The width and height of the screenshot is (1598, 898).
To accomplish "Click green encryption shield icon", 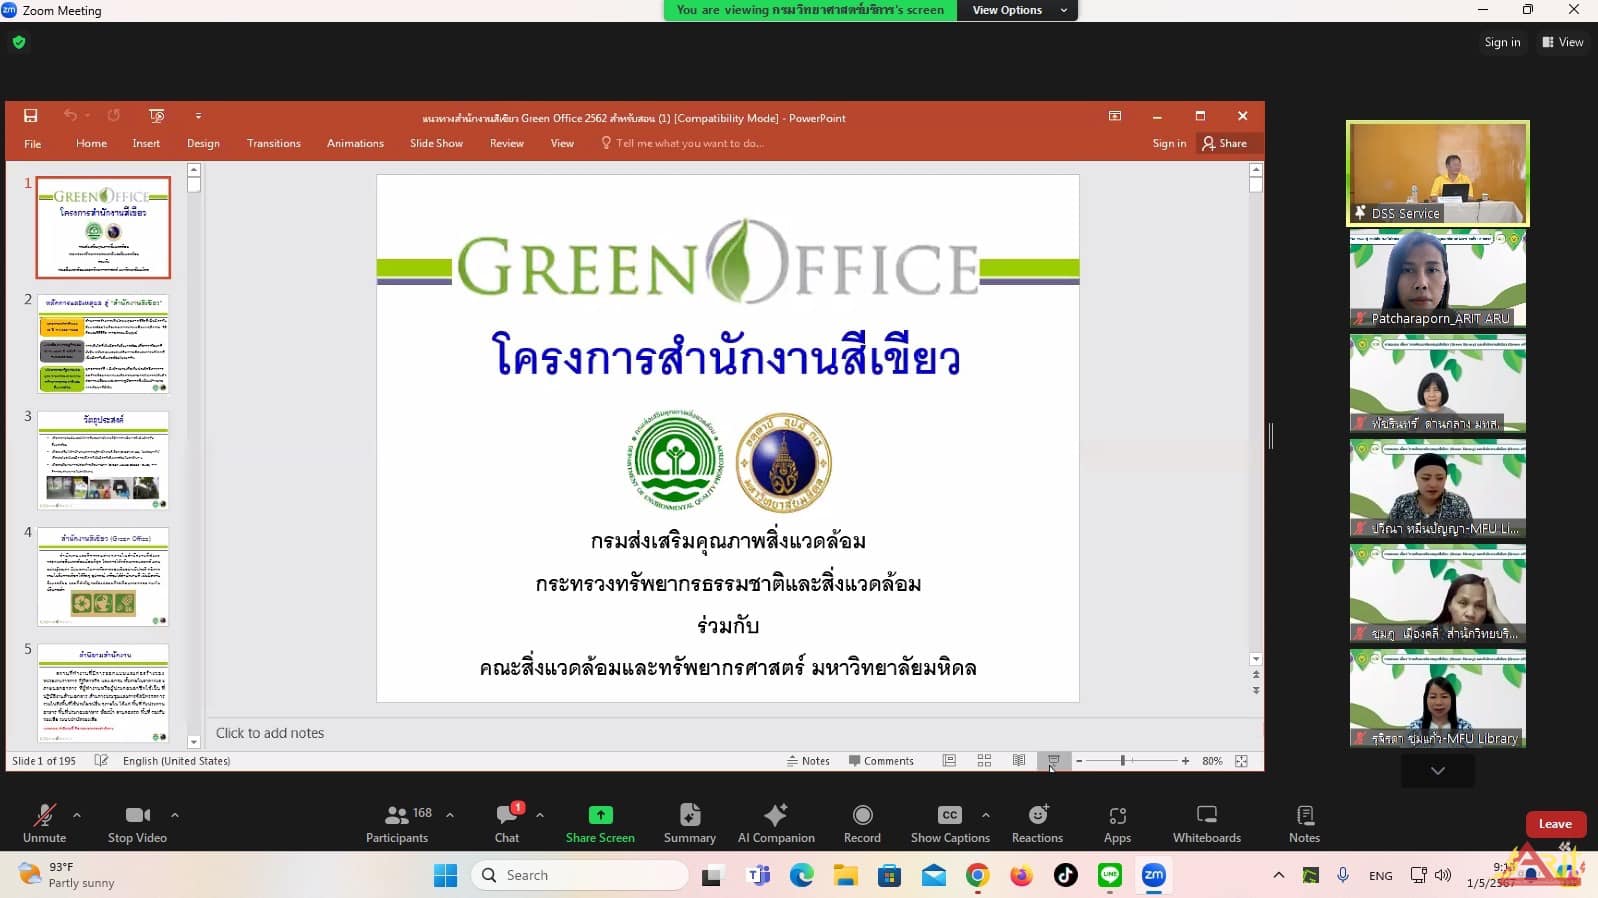I will pos(19,42).
